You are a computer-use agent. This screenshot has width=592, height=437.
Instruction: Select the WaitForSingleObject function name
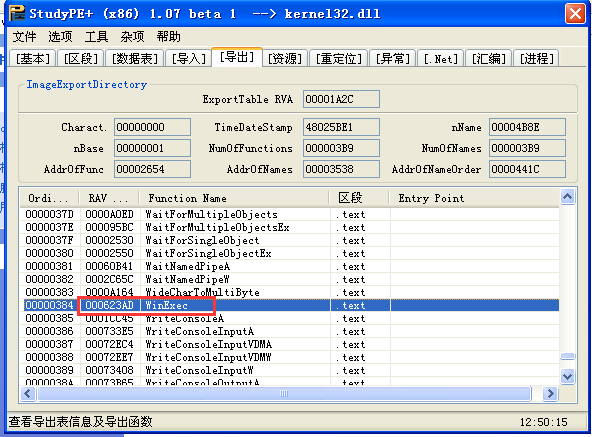pyautogui.click(x=202, y=241)
